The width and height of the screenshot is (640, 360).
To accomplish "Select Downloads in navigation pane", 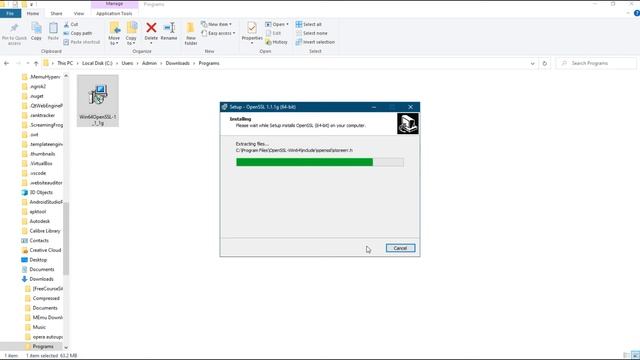I will 41,279.
